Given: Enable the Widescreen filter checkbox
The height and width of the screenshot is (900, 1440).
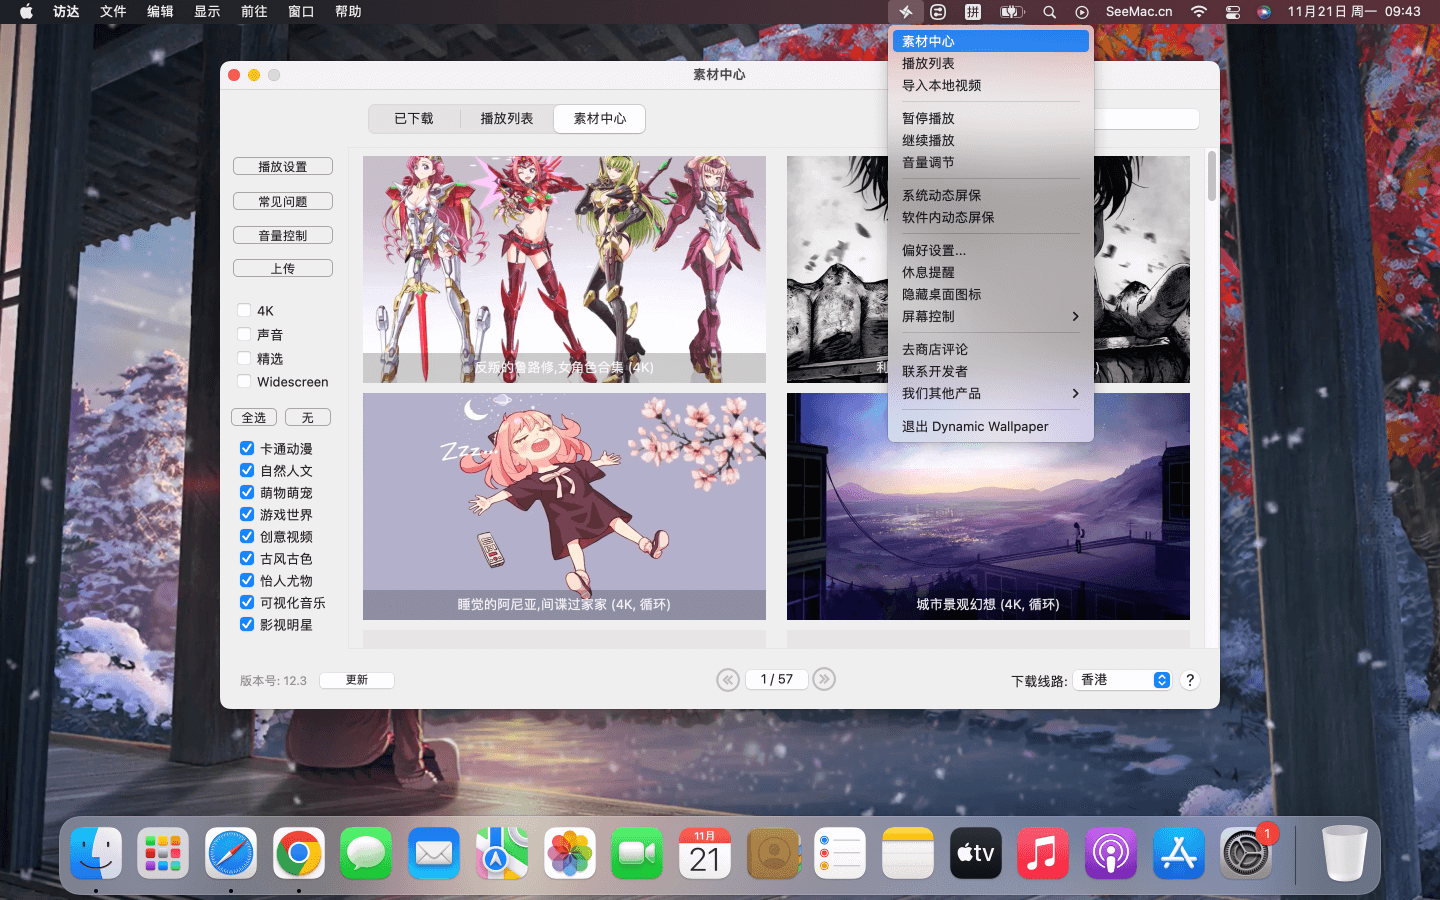Looking at the screenshot, I should point(244,381).
